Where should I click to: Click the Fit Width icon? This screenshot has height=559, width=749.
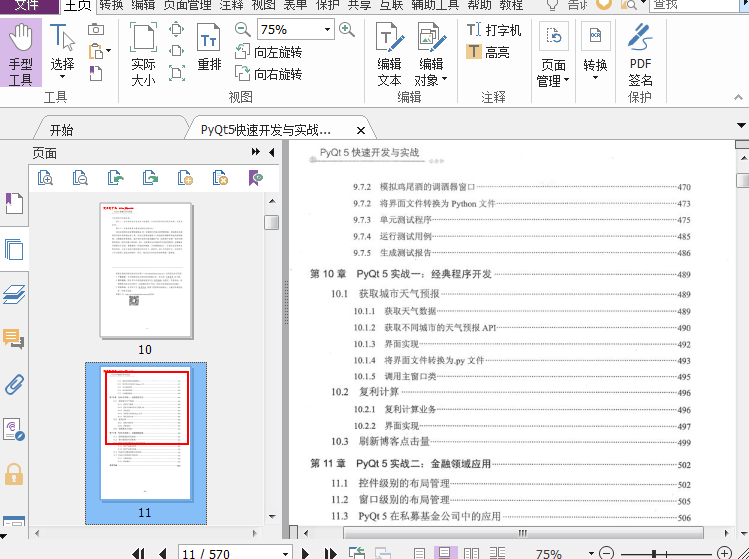click(x=177, y=51)
